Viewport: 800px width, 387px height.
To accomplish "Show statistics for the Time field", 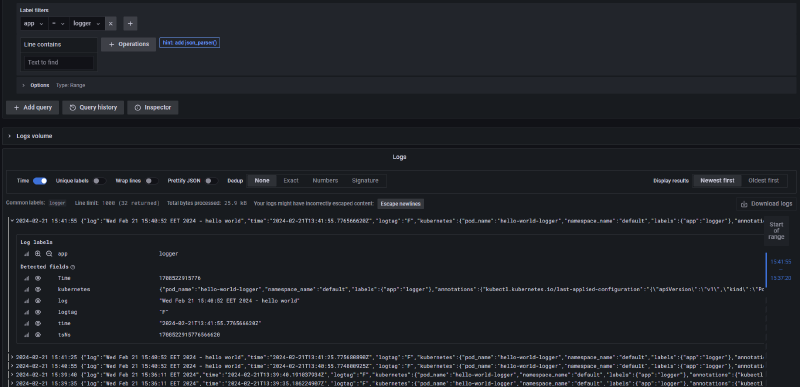I will (x=27, y=278).
